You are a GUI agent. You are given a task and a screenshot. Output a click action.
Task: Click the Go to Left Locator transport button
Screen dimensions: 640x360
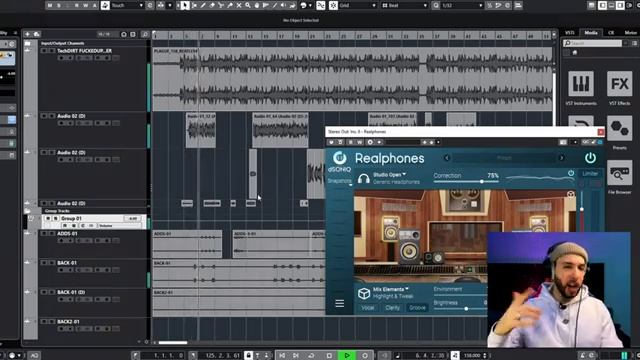282,356
